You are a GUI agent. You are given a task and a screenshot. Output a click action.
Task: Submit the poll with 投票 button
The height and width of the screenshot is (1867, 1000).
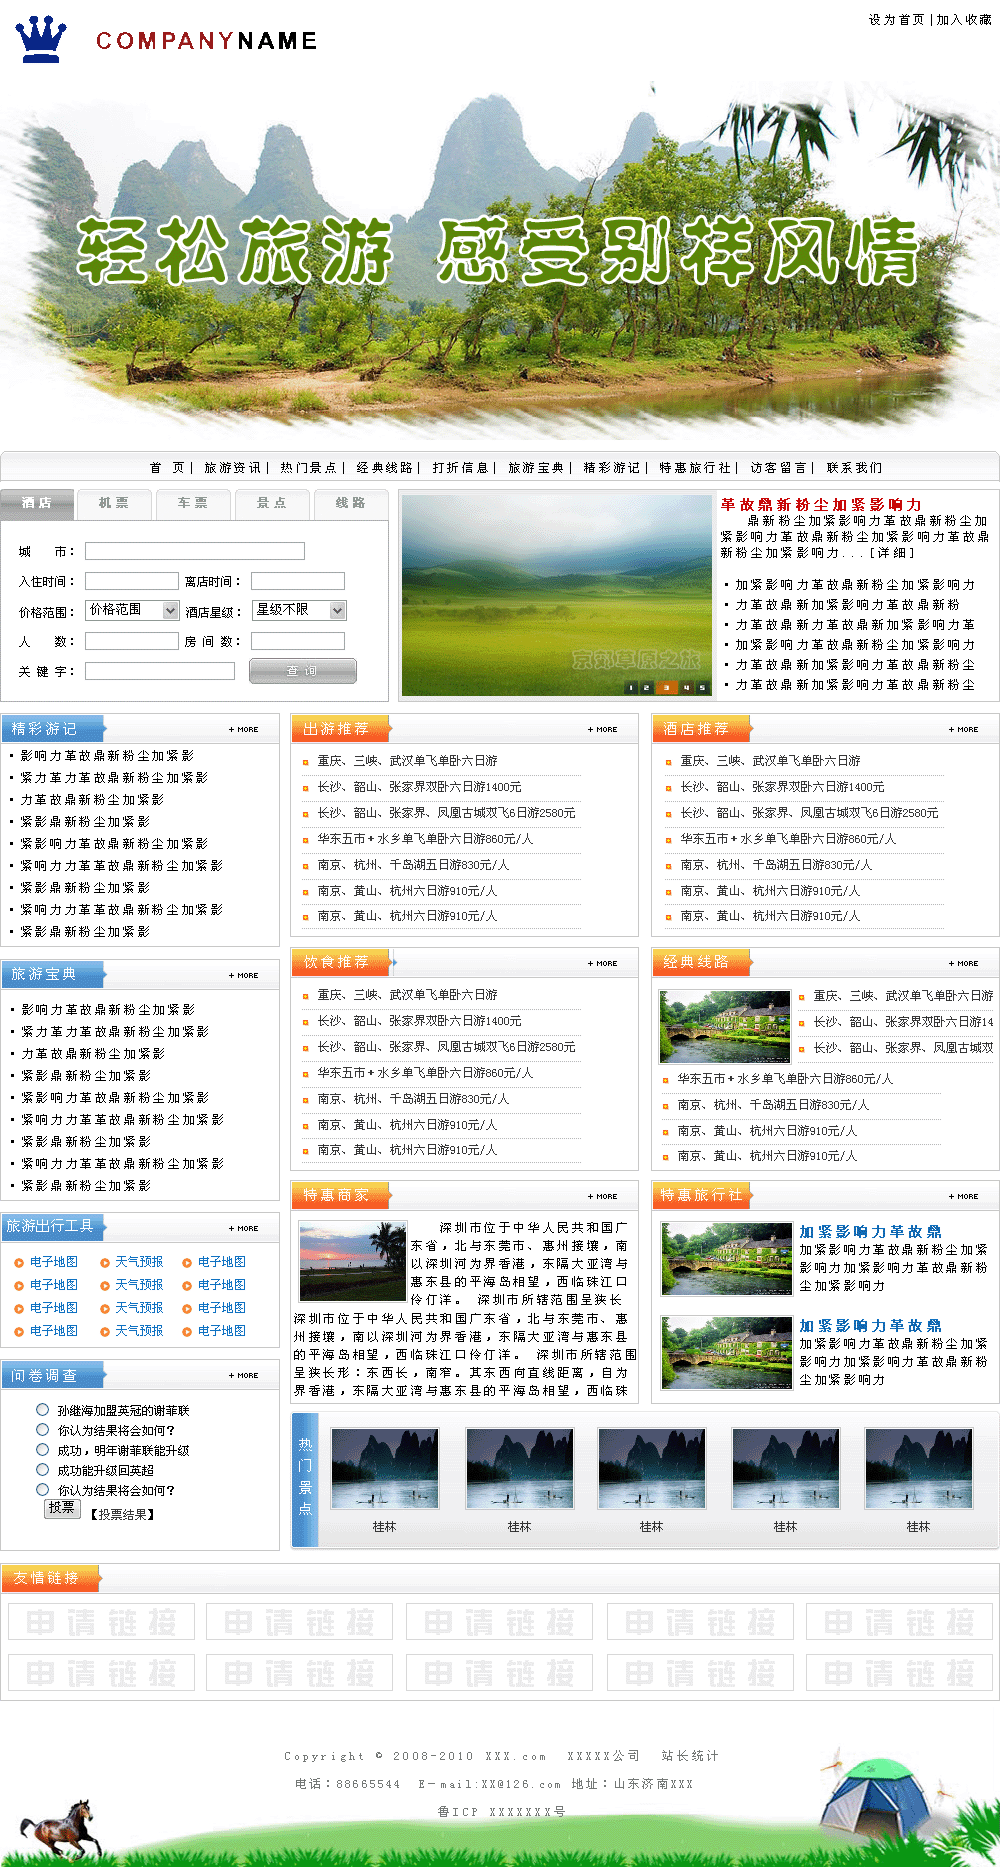coord(62,1508)
